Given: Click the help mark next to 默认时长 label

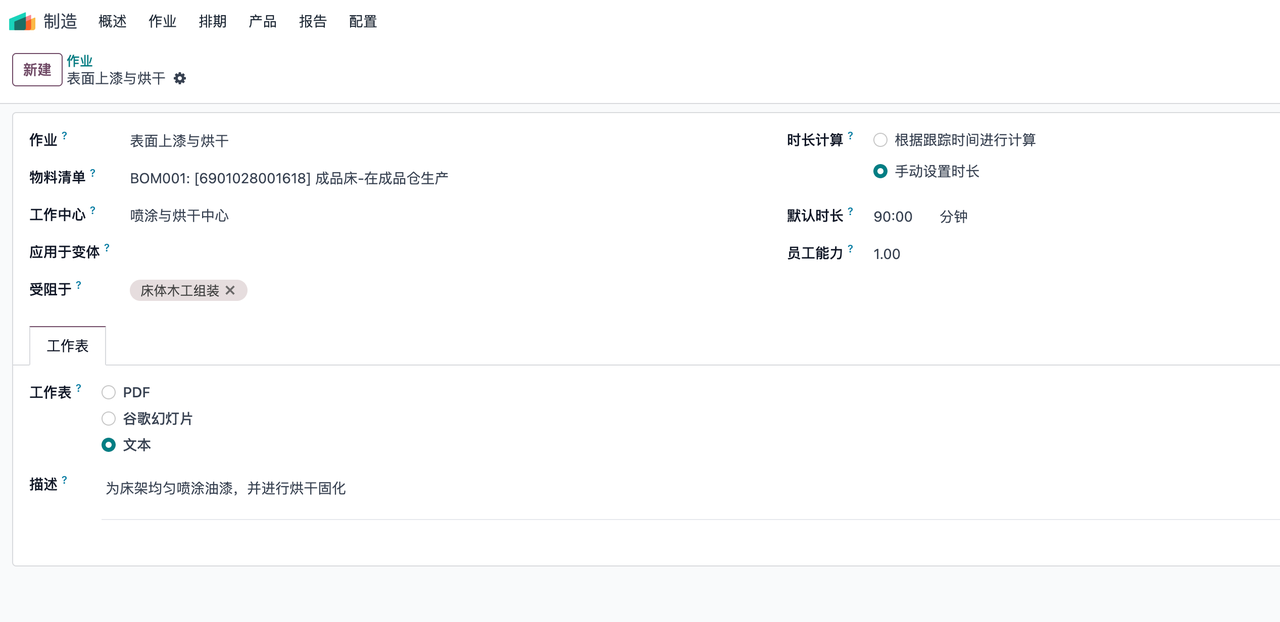Looking at the screenshot, I should [851, 211].
